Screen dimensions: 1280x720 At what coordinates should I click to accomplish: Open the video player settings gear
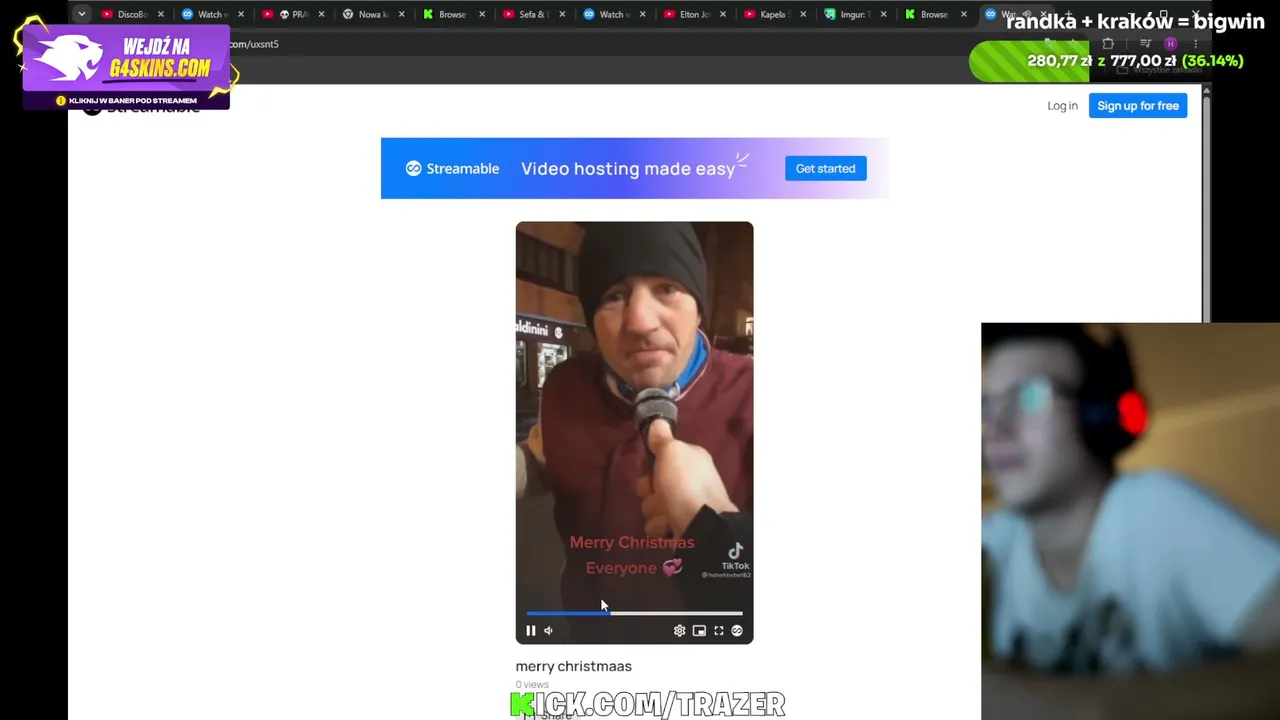point(680,631)
